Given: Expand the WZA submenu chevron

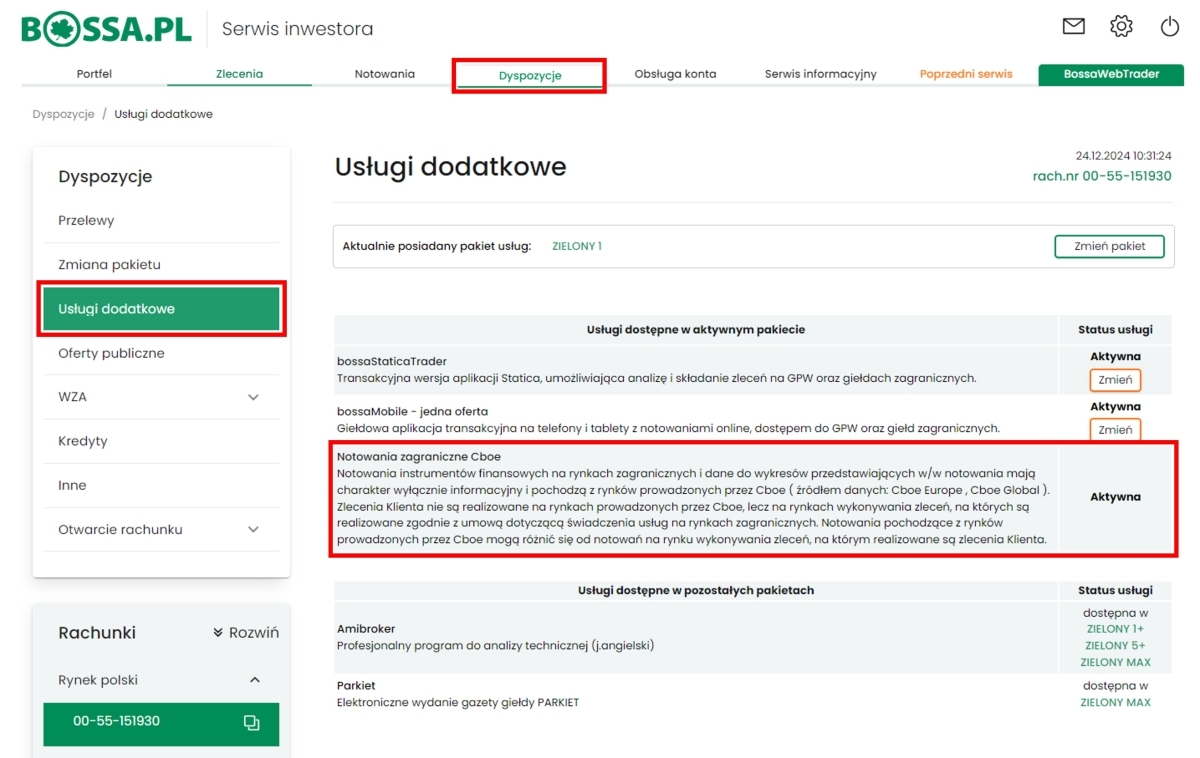Looking at the screenshot, I should coord(253,397).
